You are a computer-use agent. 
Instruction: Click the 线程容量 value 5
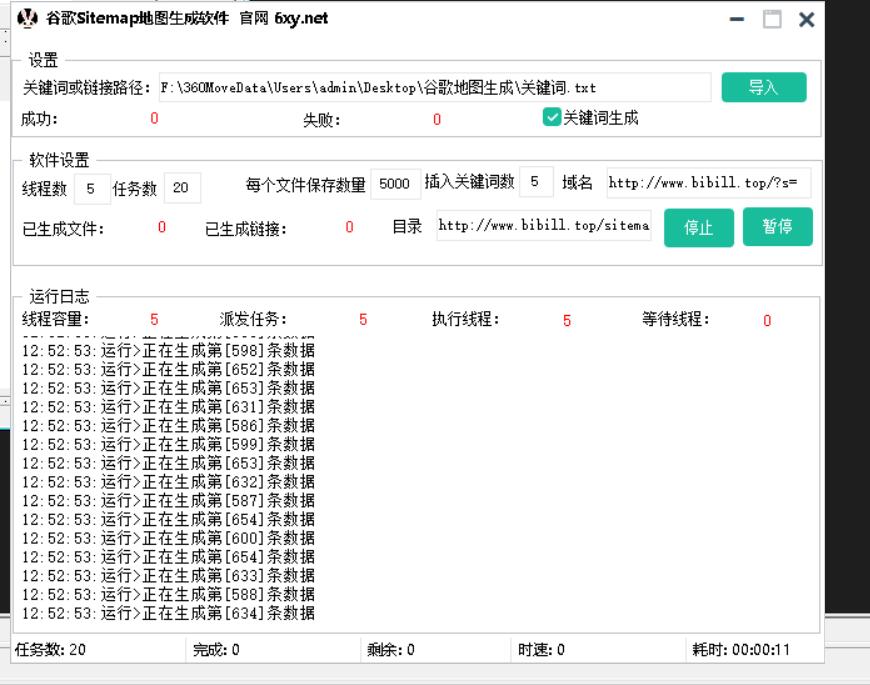[x=154, y=319]
